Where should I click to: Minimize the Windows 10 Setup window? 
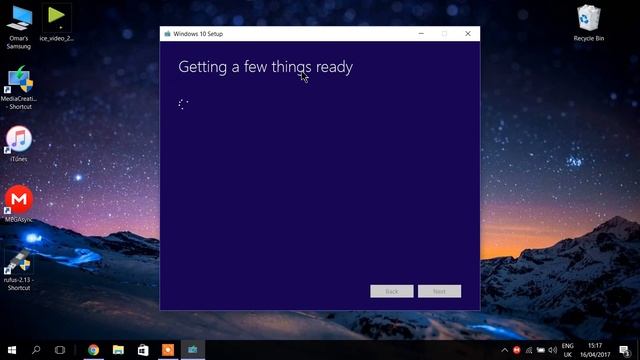[421, 34]
